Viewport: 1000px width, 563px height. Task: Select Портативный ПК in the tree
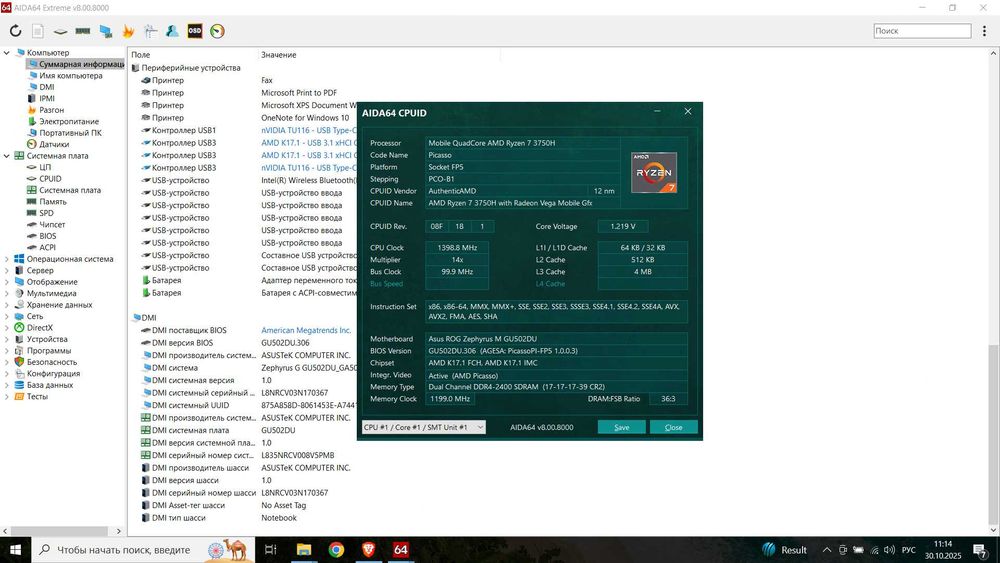[70, 133]
